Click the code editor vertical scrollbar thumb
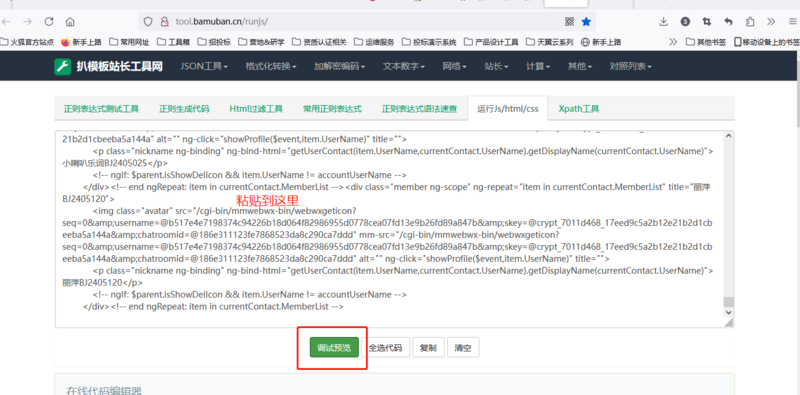This screenshot has width=800, height=395. pos(729,302)
